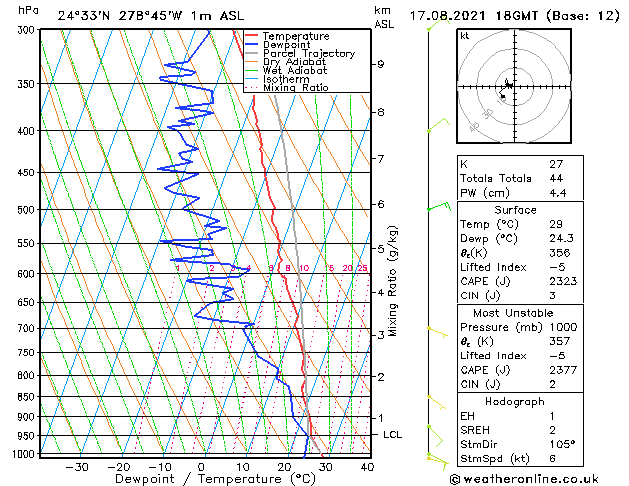The image size is (629, 486).
Task: Click the date label 17.08.2021 18GMT
Action: 474,16
